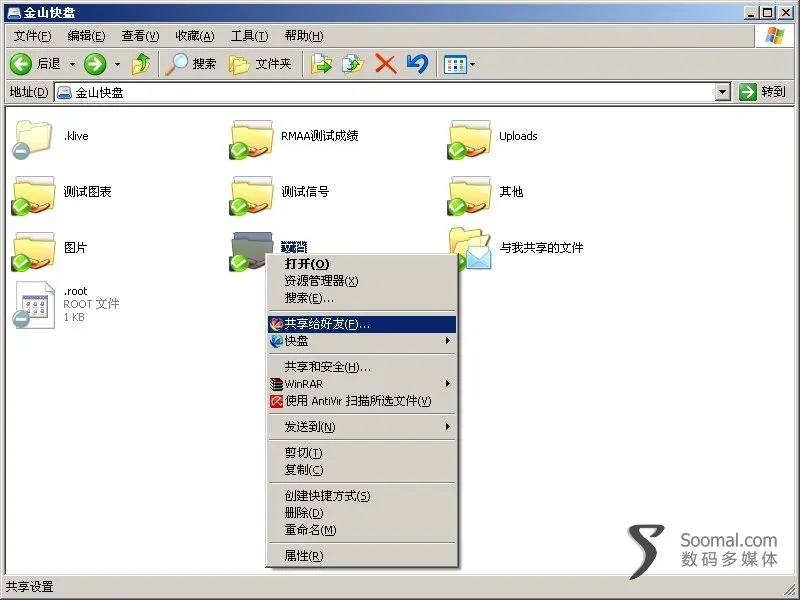800x600 pixels.
Task: Choose 搜索(E)... in the context menu
Action: coord(362,297)
